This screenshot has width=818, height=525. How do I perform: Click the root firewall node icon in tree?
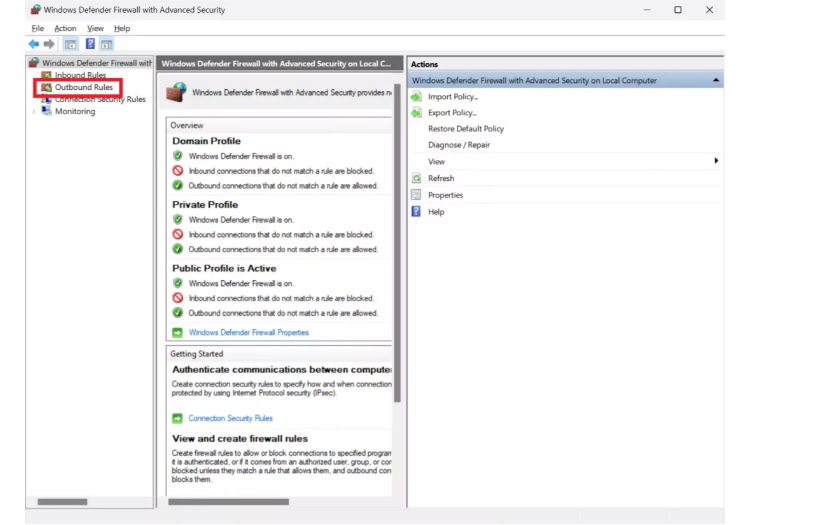point(34,63)
